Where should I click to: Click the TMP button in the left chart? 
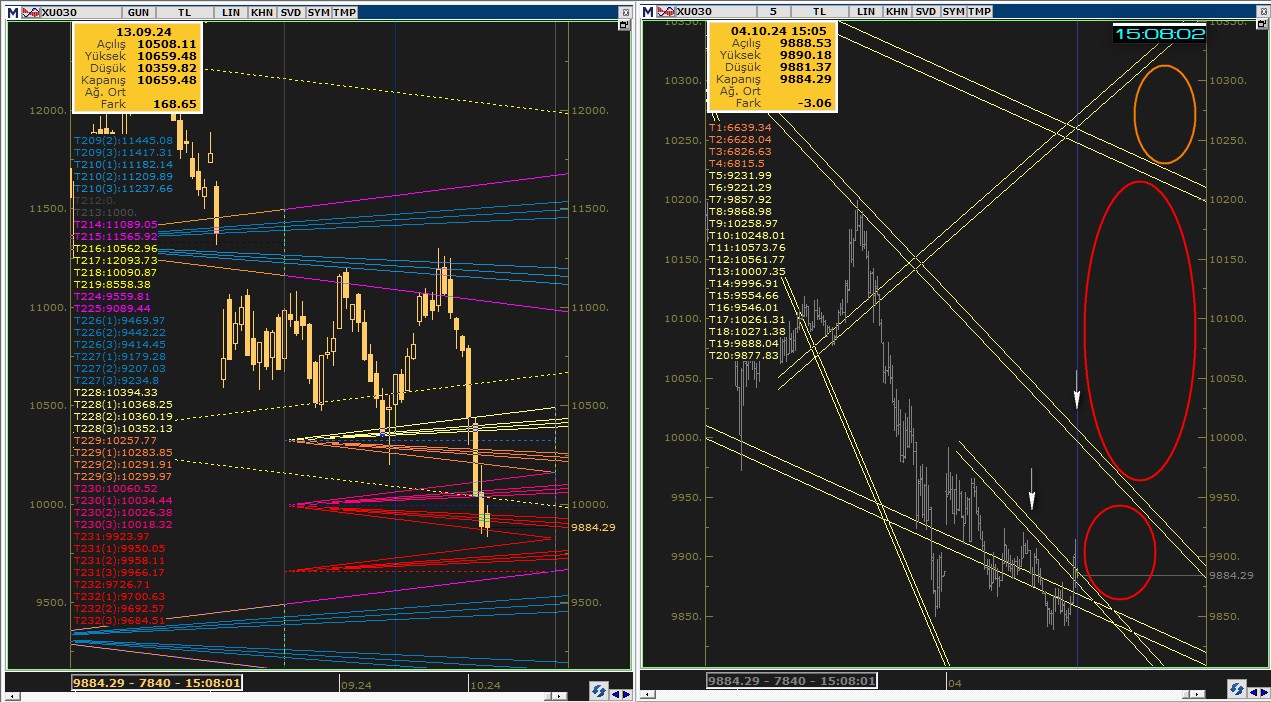coord(344,11)
